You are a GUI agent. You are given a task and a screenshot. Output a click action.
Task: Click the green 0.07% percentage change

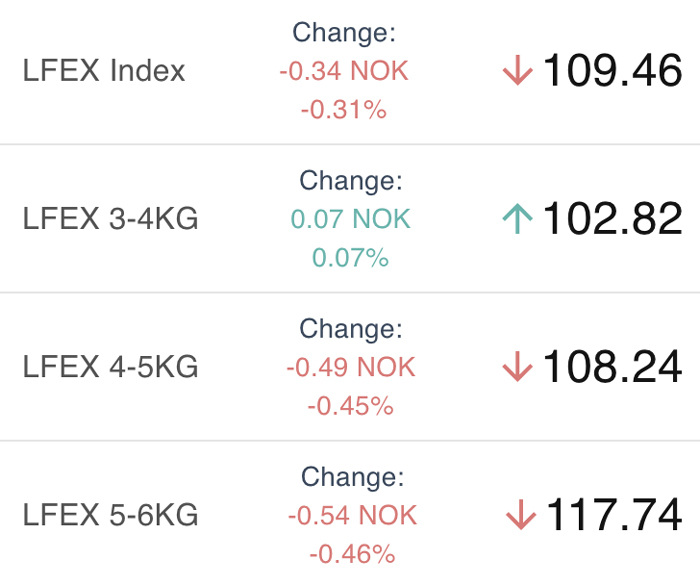point(350,258)
